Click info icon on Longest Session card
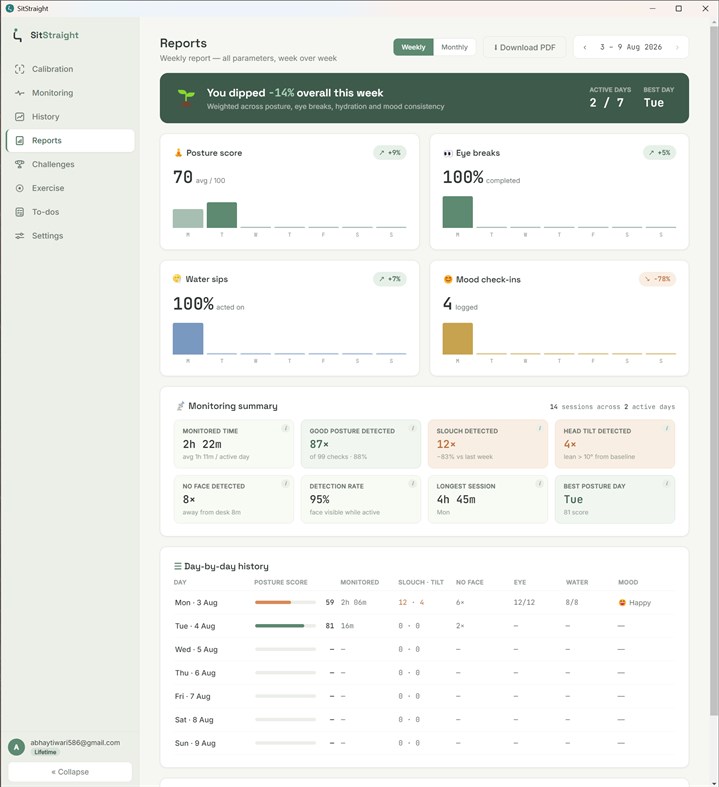This screenshot has width=719, height=787. 539,483
